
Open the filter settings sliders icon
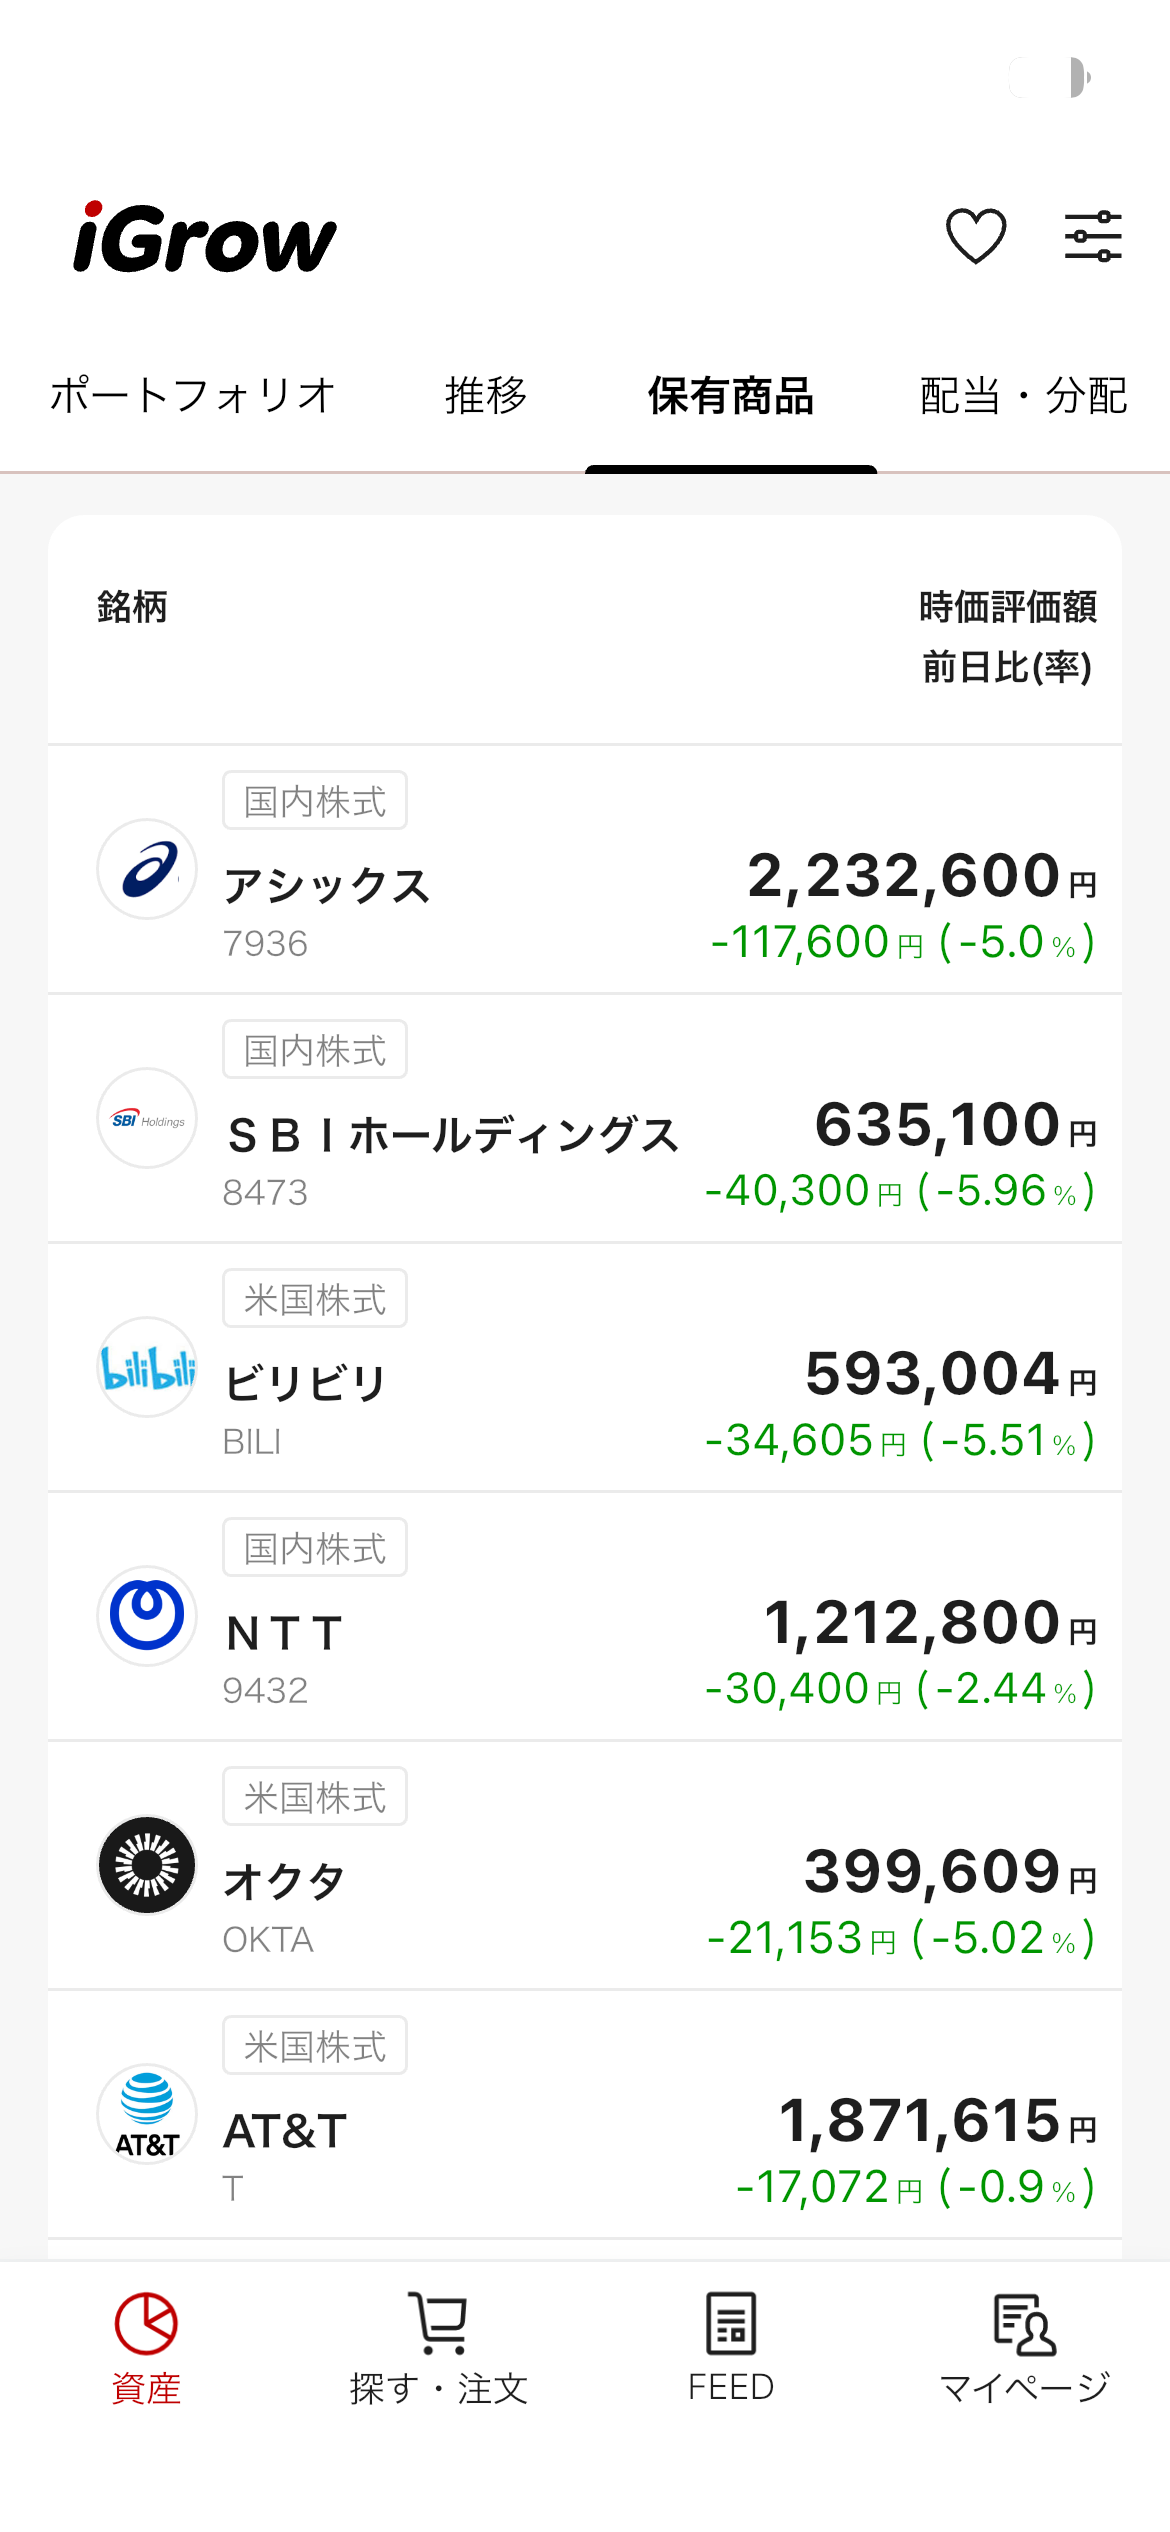point(1092,237)
